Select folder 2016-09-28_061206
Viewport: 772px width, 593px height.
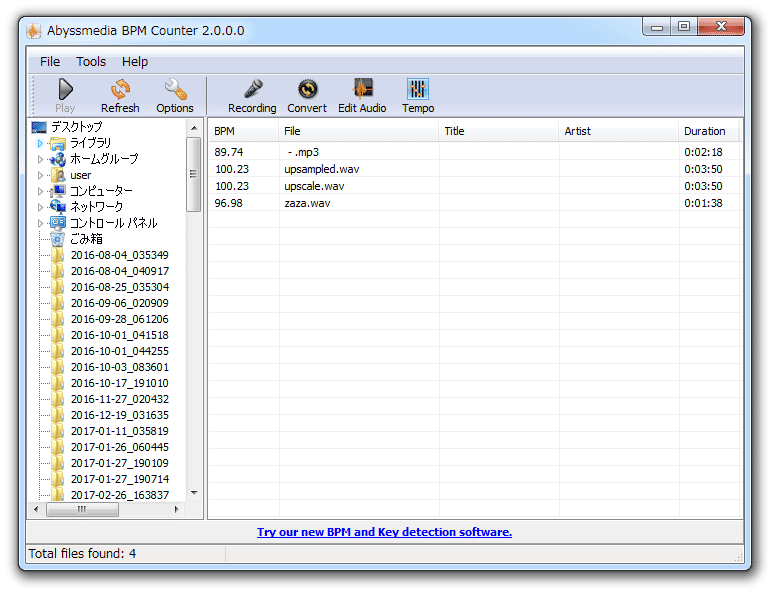pyautogui.click(x=120, y=319)
